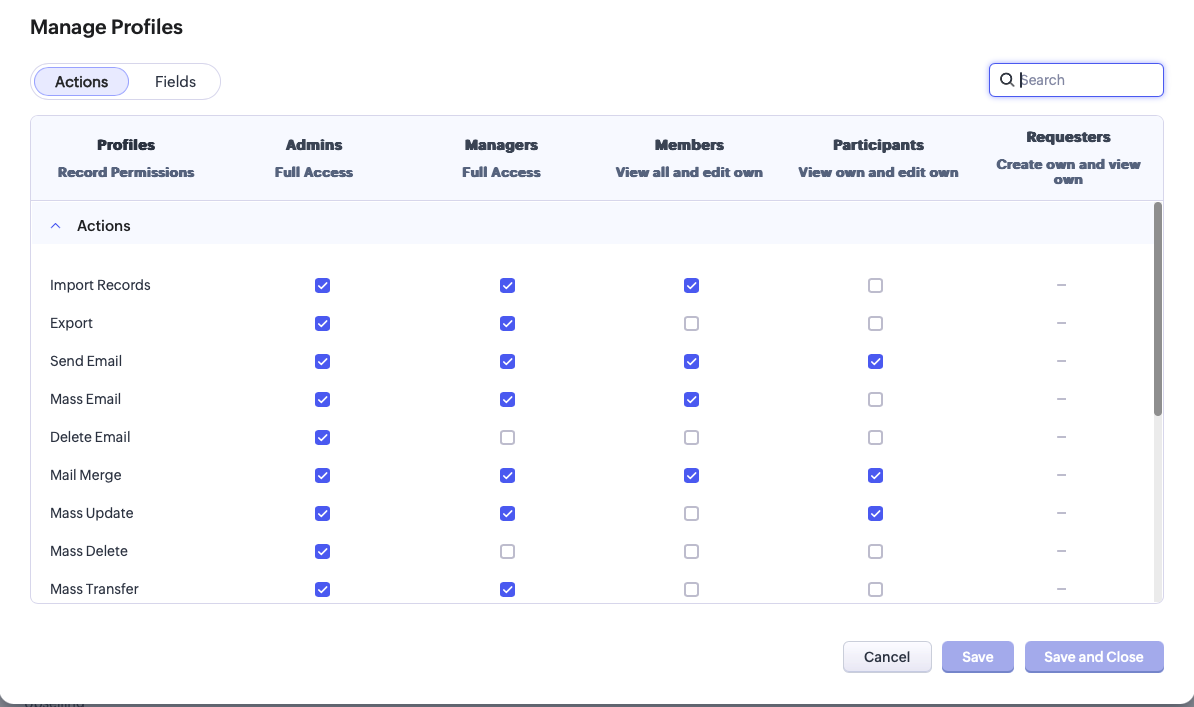The width and height of the screenshot is (1194, 707).
Task: Uncheck Send Email for Participants
Action: point(875,362)
